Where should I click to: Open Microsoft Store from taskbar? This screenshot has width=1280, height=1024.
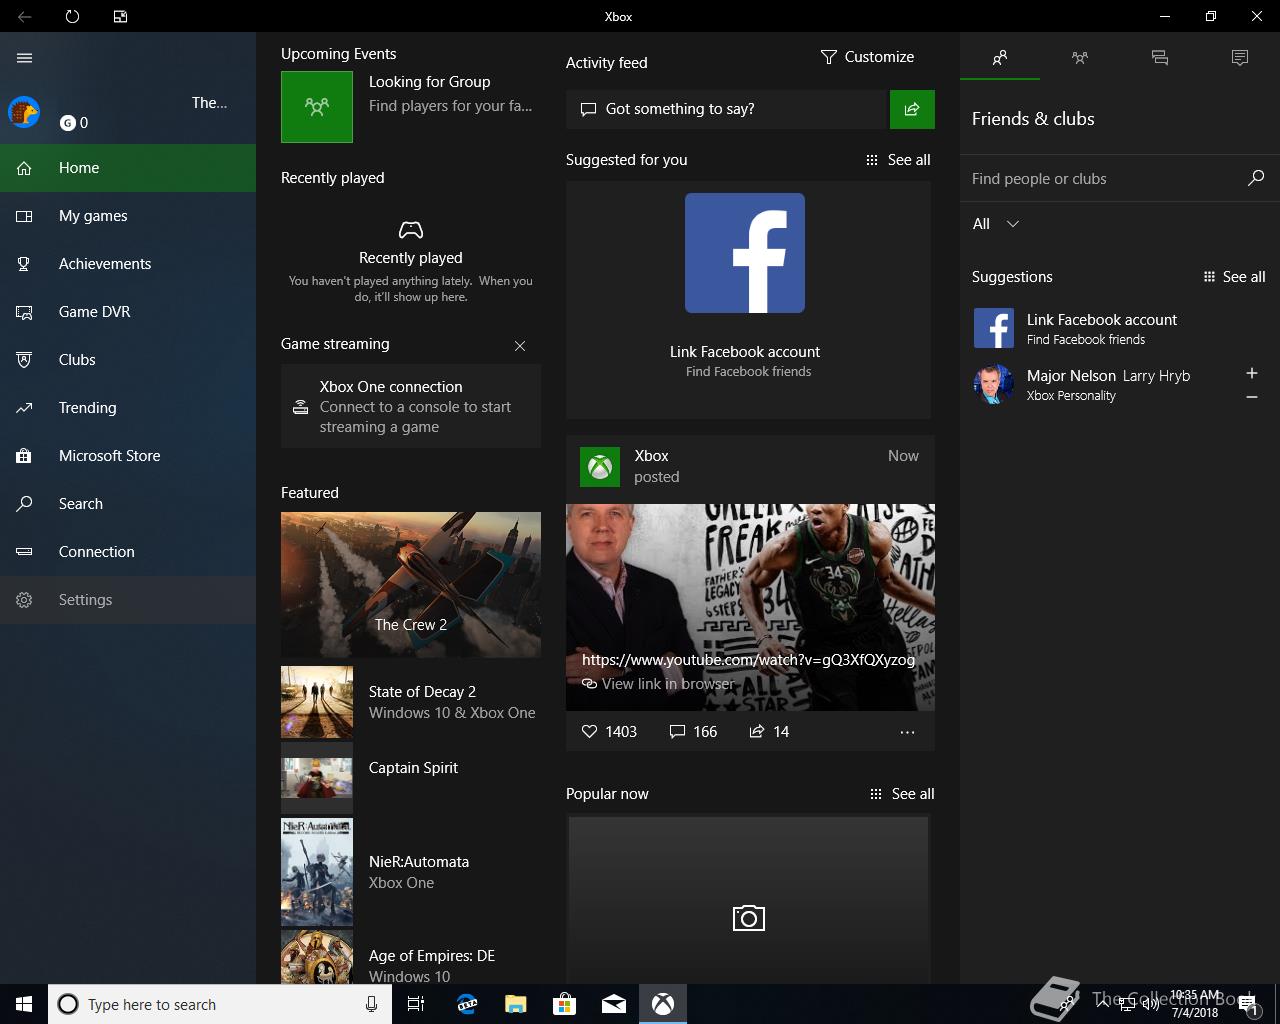tap(565, 1004)
